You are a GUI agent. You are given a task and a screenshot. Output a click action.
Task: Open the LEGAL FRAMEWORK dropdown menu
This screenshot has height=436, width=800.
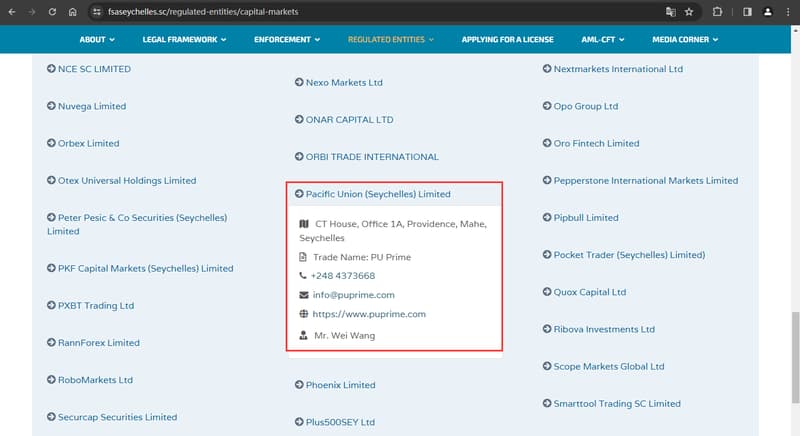(x=184, y=39)
